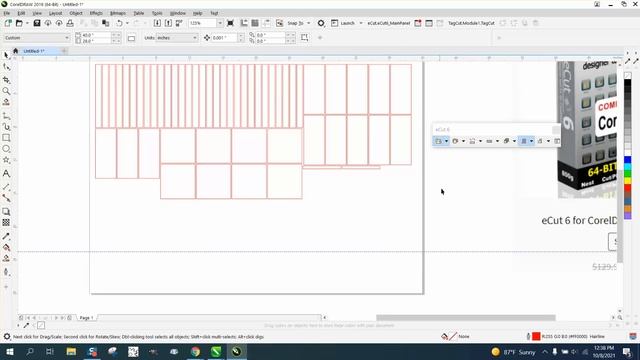Expand first eCut panel button arrow

447,141
